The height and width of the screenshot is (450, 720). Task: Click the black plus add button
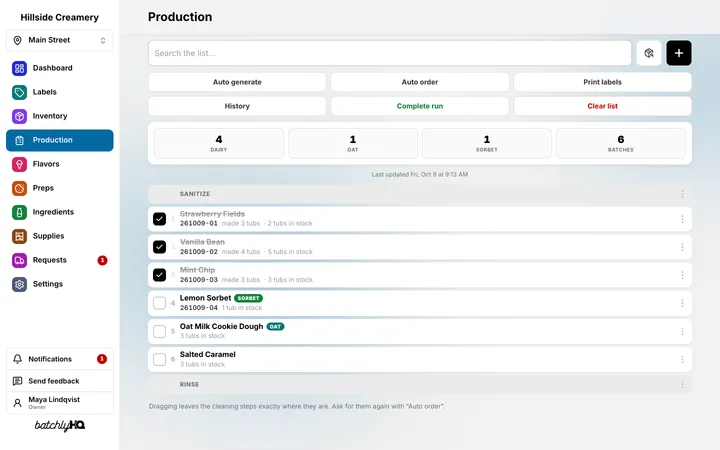coord(679,53)
